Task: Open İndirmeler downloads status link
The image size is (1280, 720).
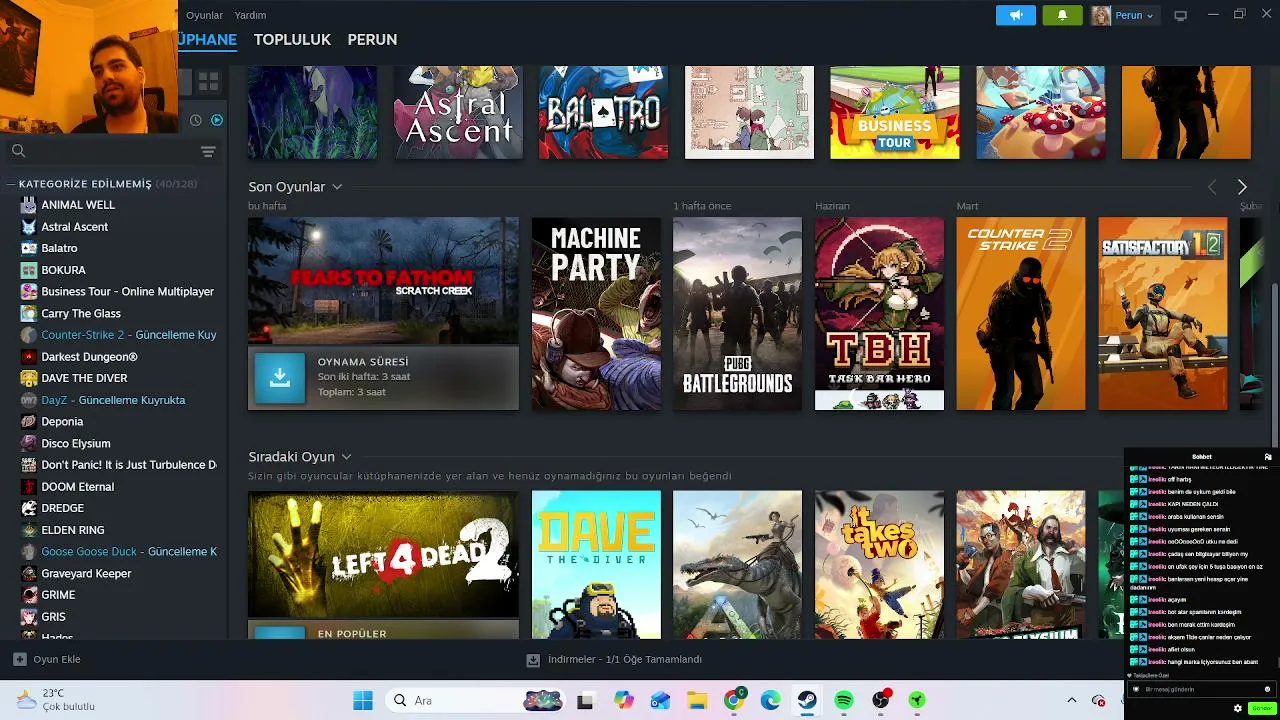Action: pyautogui.click(x=614, y=660)
